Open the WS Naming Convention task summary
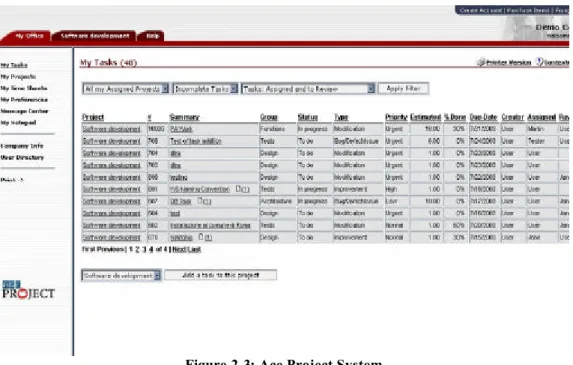The height and width of the screenshot is (365, 573). coord(200,189)
